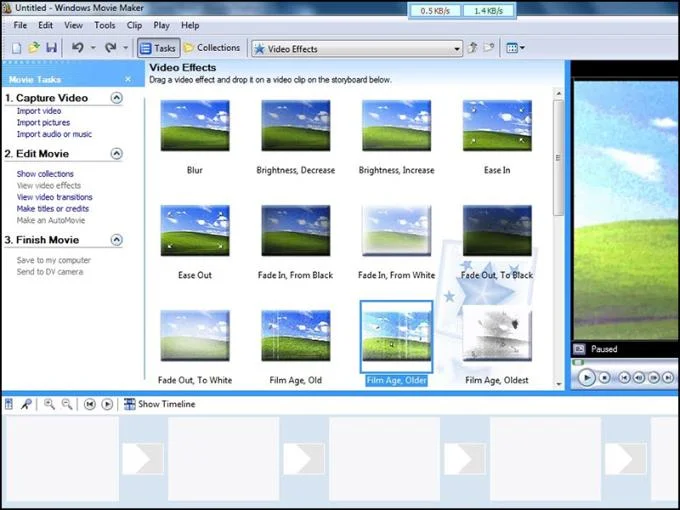Redo the last action

pos(111,48)
